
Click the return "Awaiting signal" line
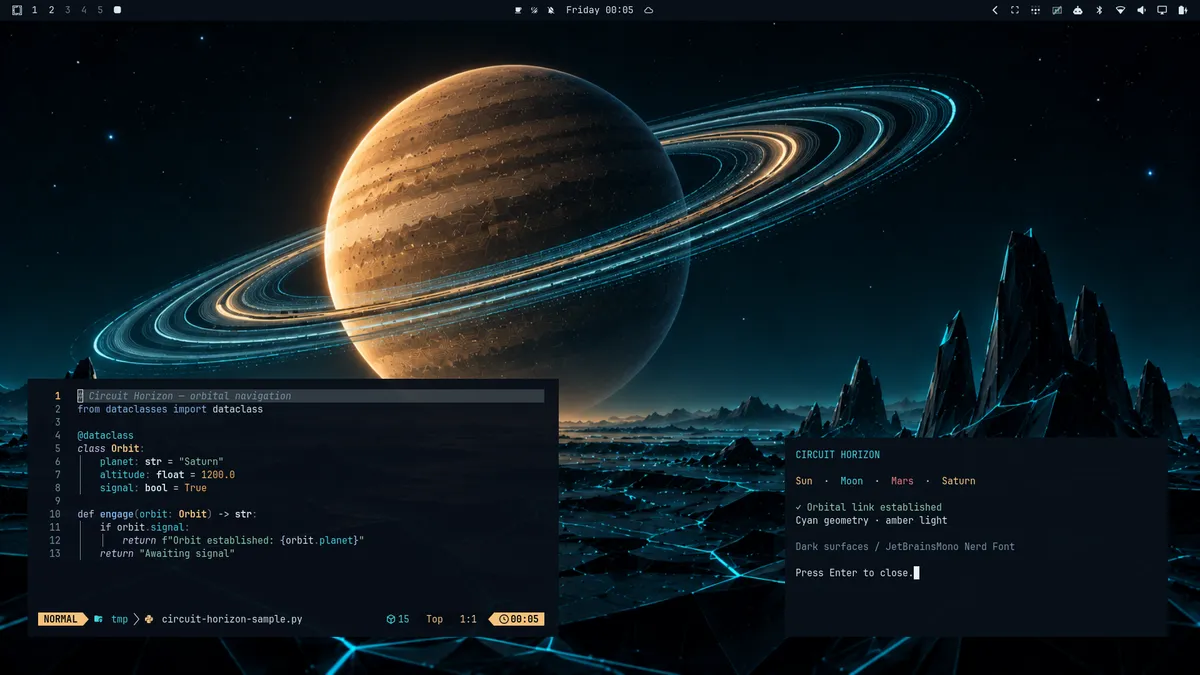click(x=167, y=553)
